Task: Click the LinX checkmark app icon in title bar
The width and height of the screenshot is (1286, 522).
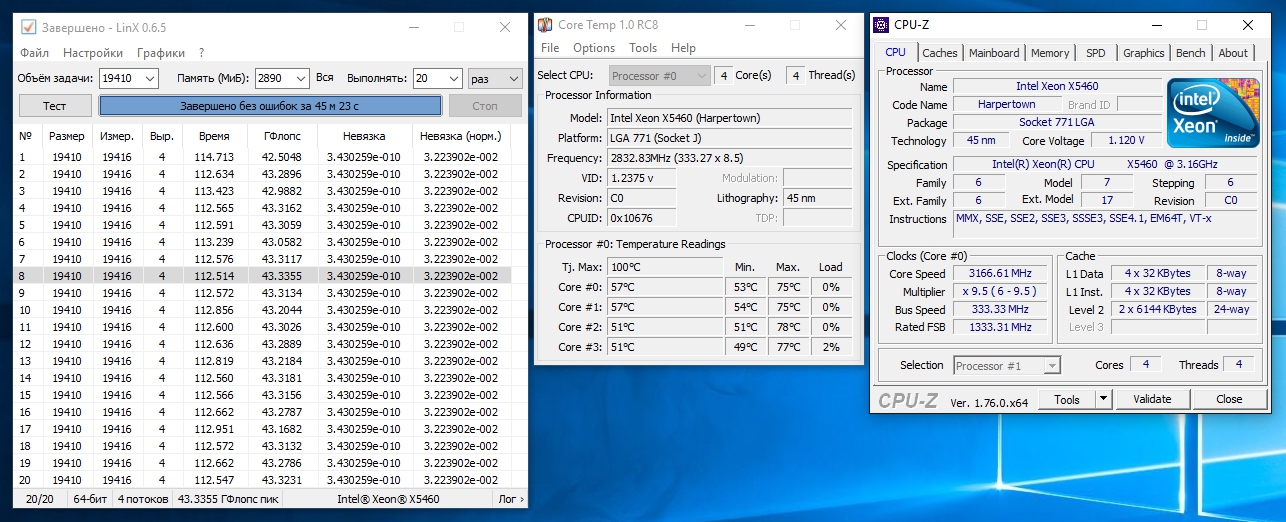Action: point(27,26)
